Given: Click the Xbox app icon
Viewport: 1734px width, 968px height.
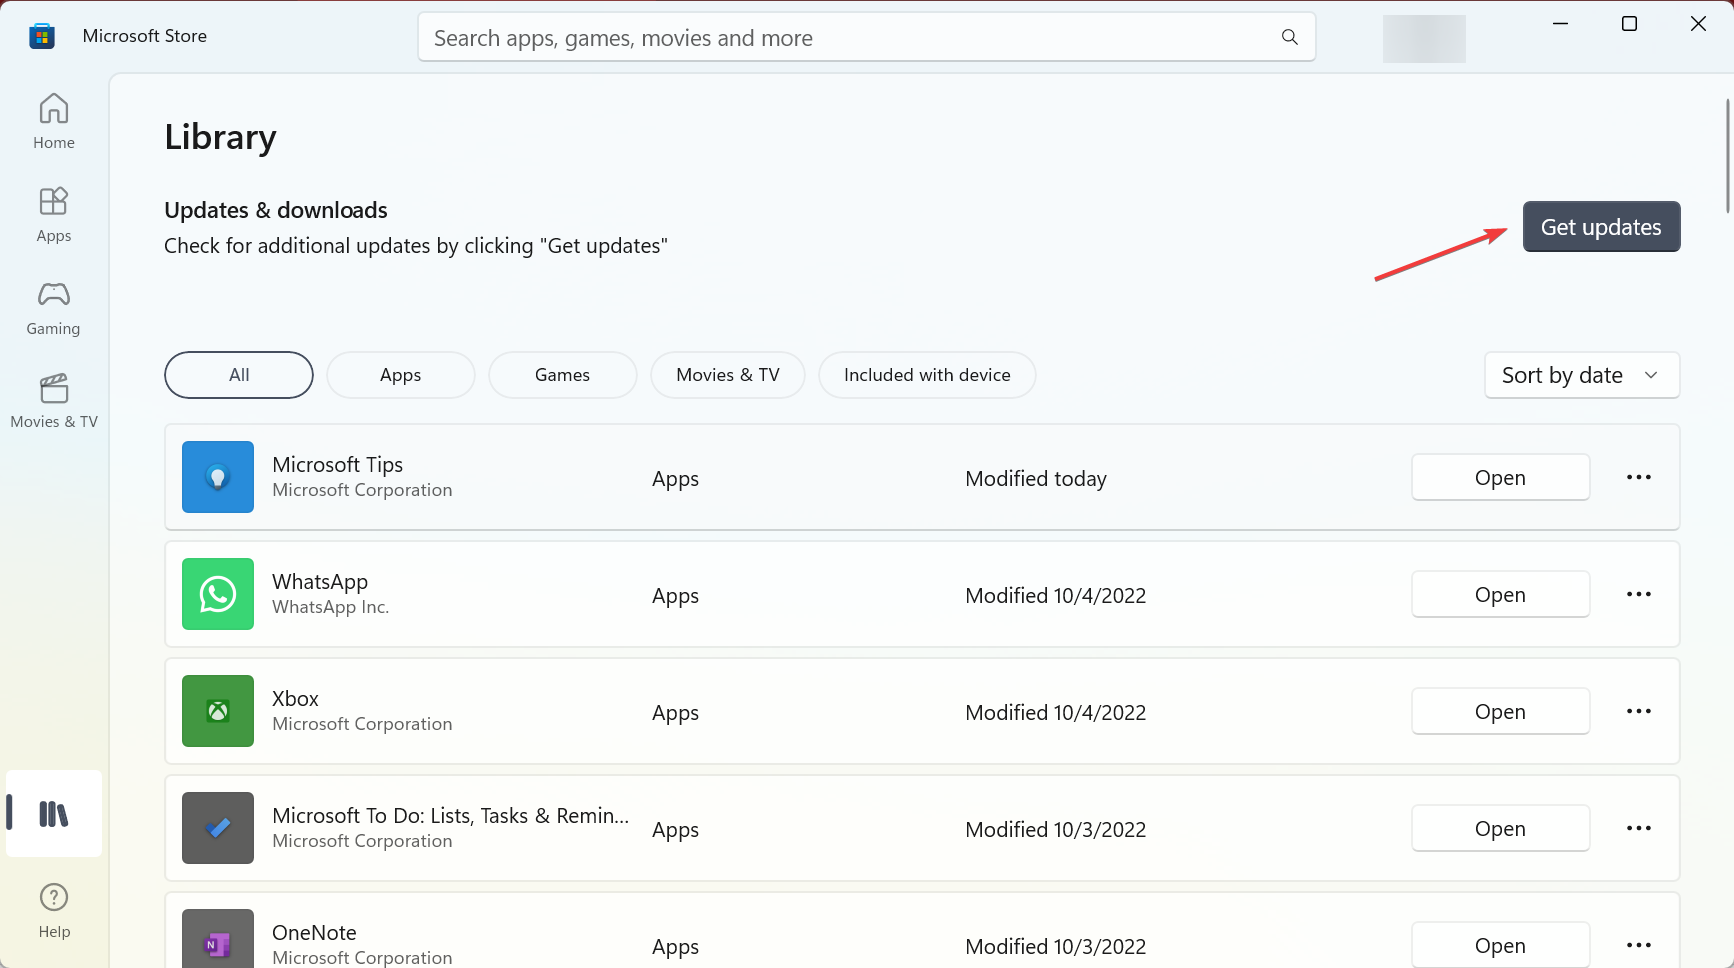Looking at the screenshot, I should [218, 711].
